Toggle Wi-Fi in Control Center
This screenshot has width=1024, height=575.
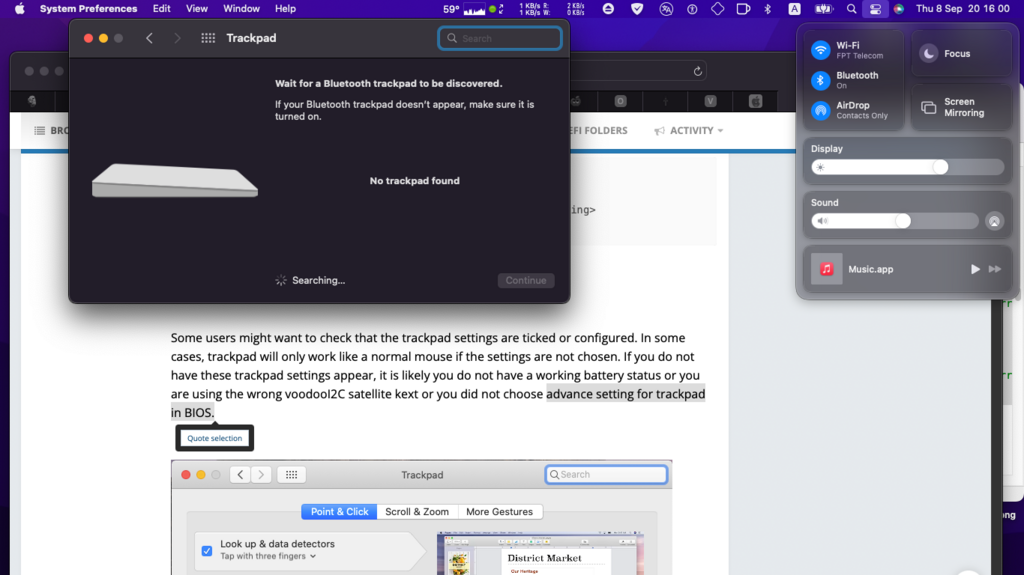(821, 50)
